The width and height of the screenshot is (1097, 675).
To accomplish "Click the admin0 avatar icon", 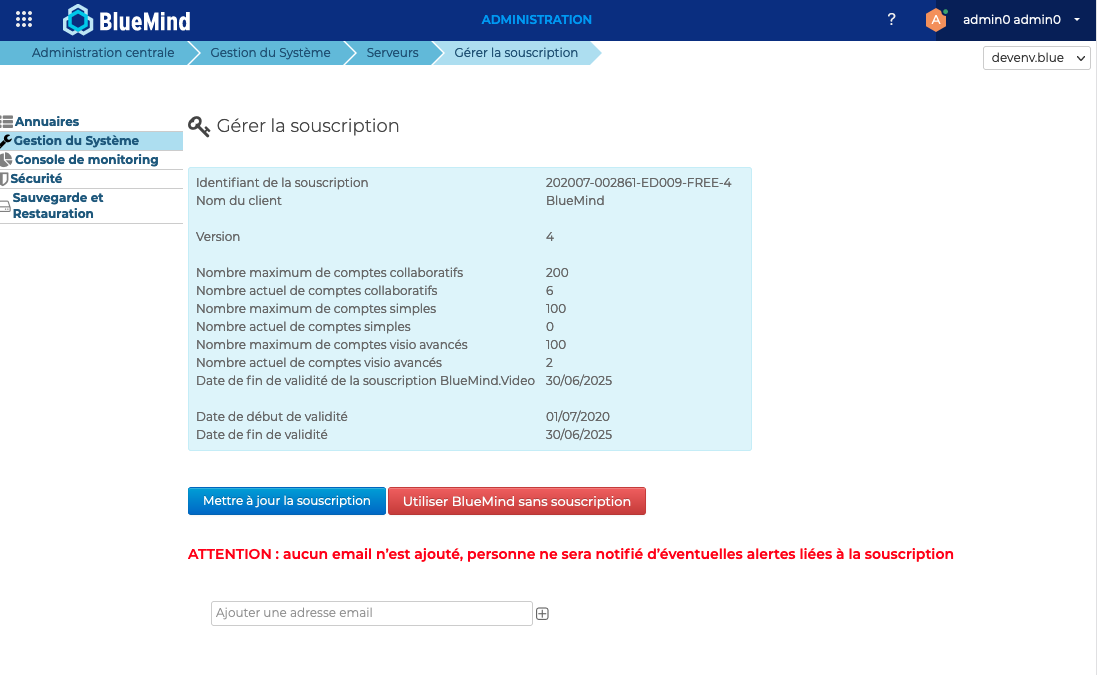I will click(x=935, y=20).
